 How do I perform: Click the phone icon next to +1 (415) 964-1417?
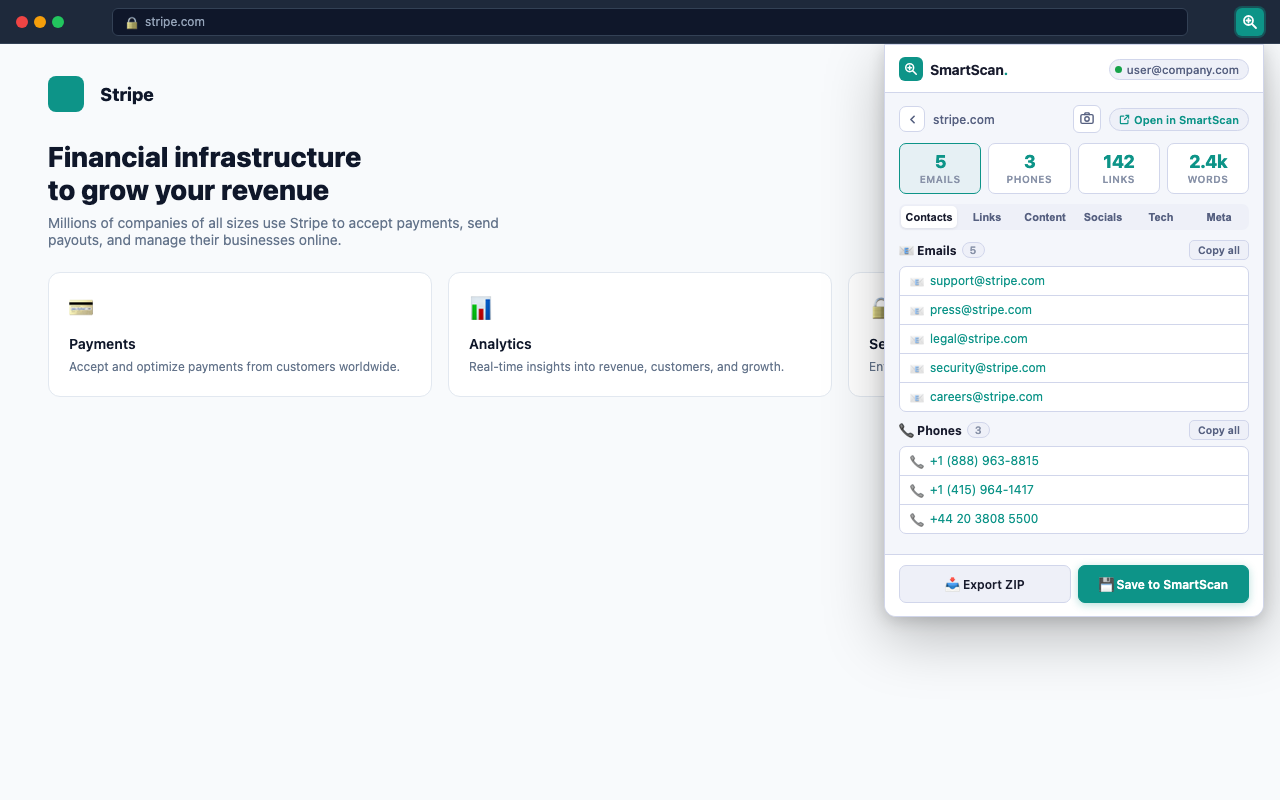click(x=917, y=491)
